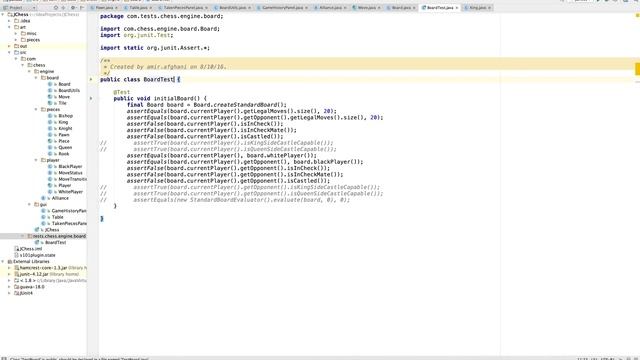Select the BoardTest class in tree

56,242
